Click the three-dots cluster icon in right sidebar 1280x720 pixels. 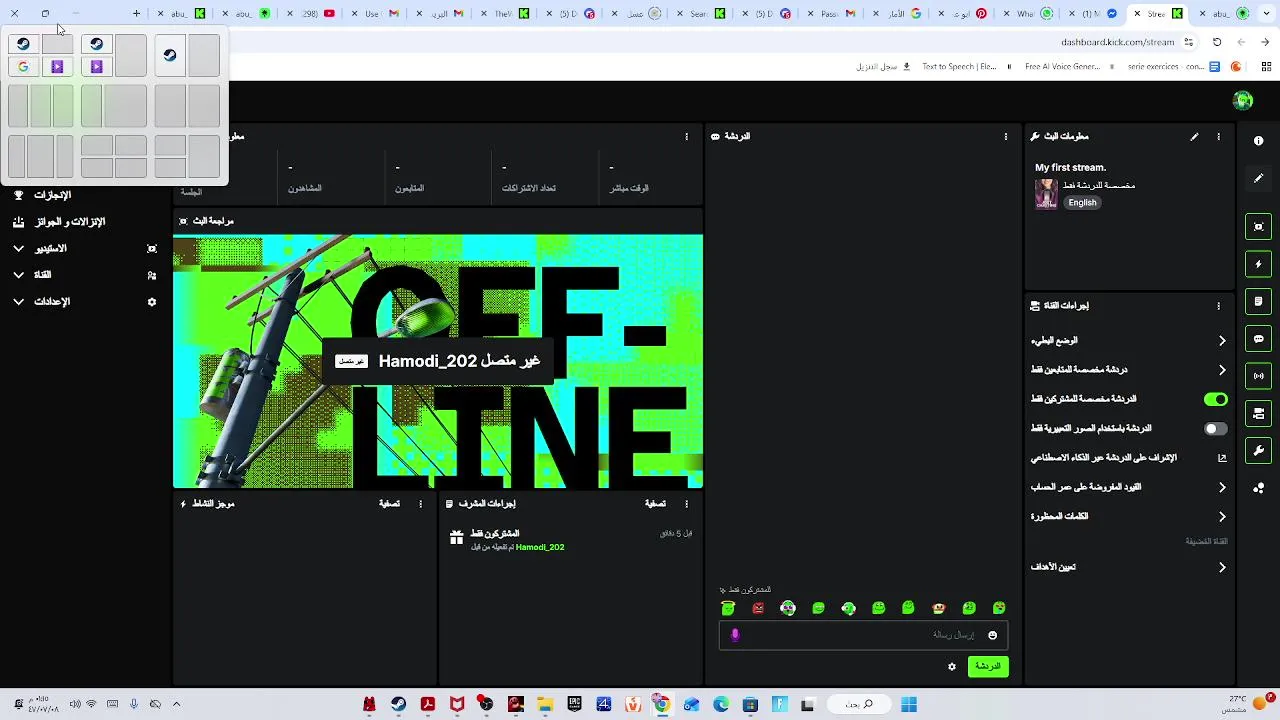click(x=1258, y=488)
